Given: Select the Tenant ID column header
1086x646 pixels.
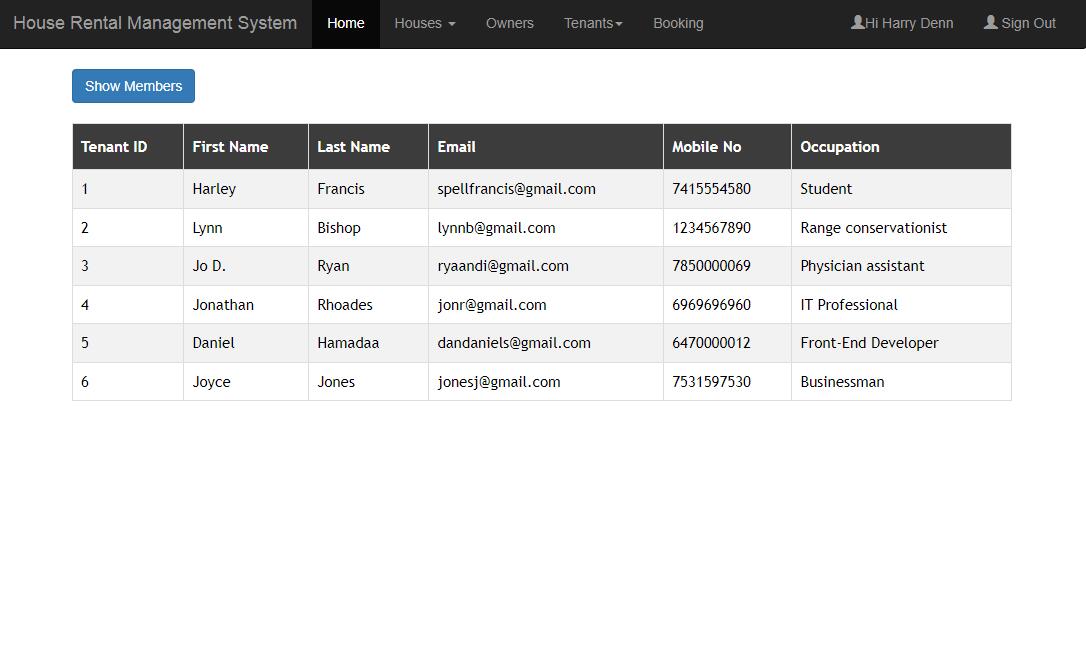Looking at the screenshot, I should 114,147.
